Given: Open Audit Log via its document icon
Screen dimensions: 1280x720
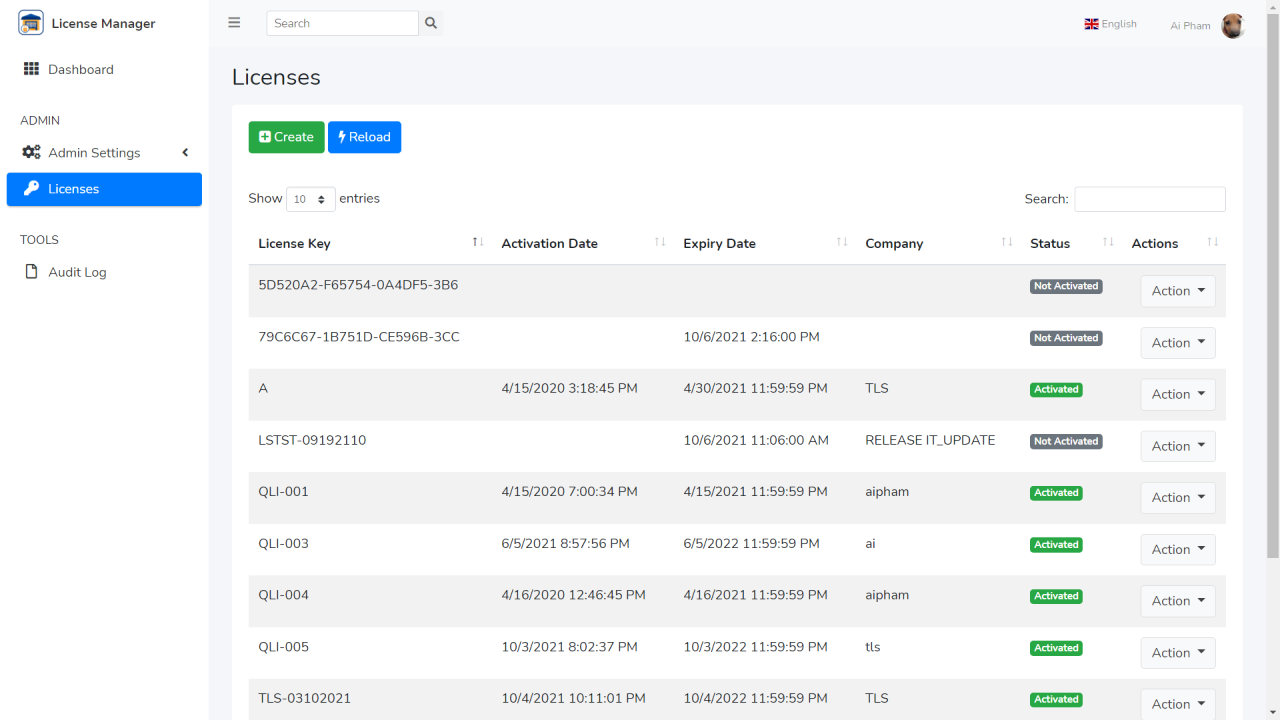Looking at the screenshot, I should pos(31,271).
